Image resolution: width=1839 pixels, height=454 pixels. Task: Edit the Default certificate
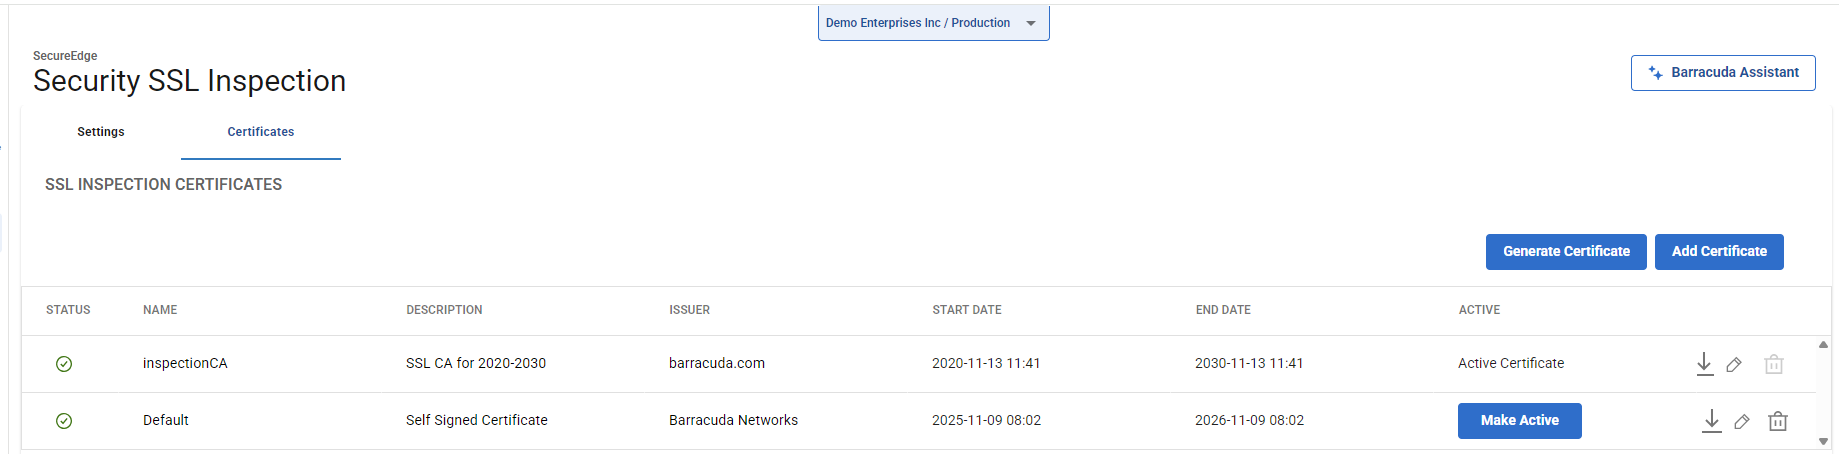[1742, 422]
